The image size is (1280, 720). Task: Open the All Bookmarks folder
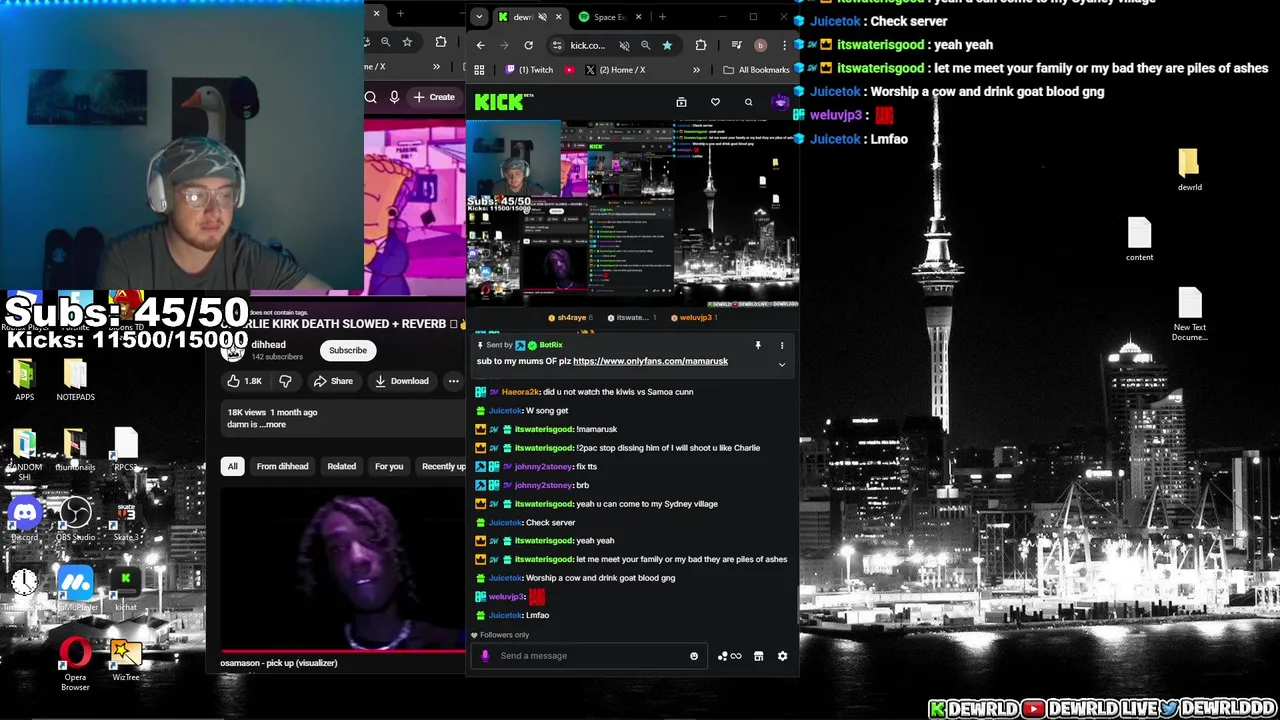(757, 70)
